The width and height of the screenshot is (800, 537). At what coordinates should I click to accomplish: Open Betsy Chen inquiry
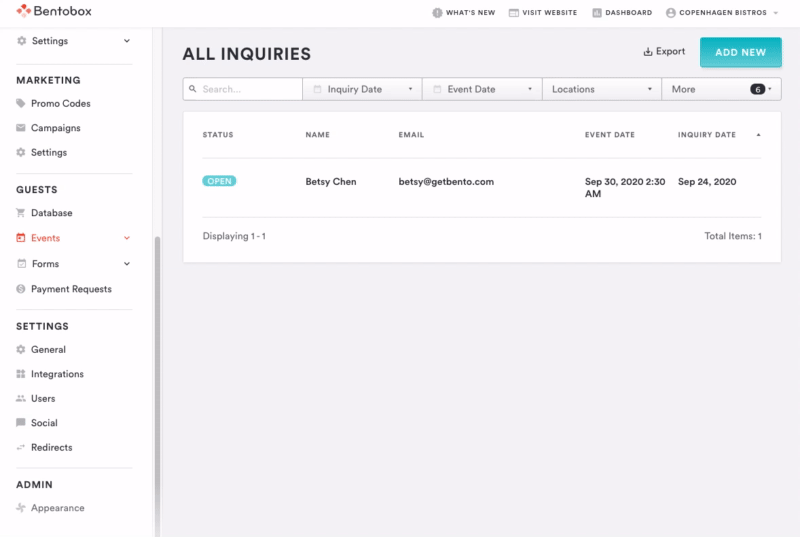(x=331, y=182)
